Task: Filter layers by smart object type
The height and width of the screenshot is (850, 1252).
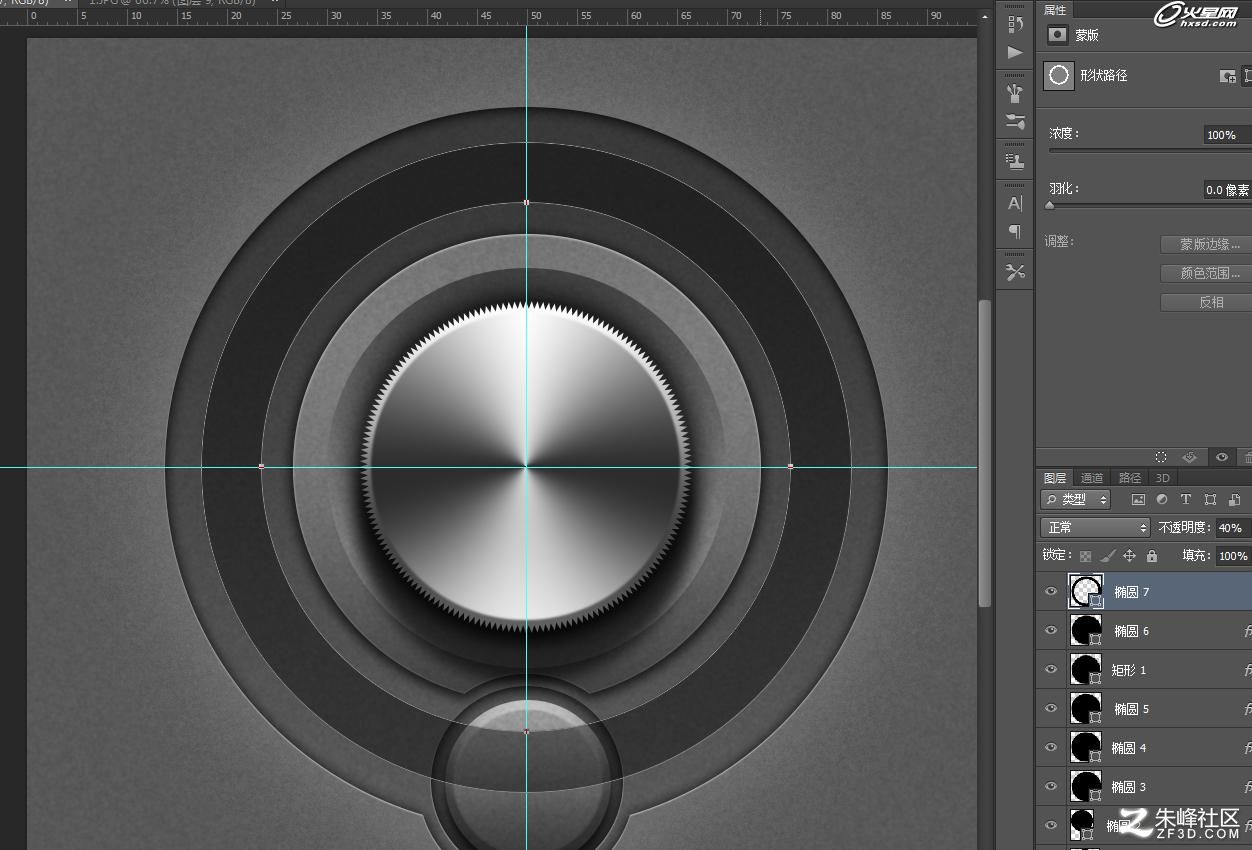Action: tap(1234, 500)
